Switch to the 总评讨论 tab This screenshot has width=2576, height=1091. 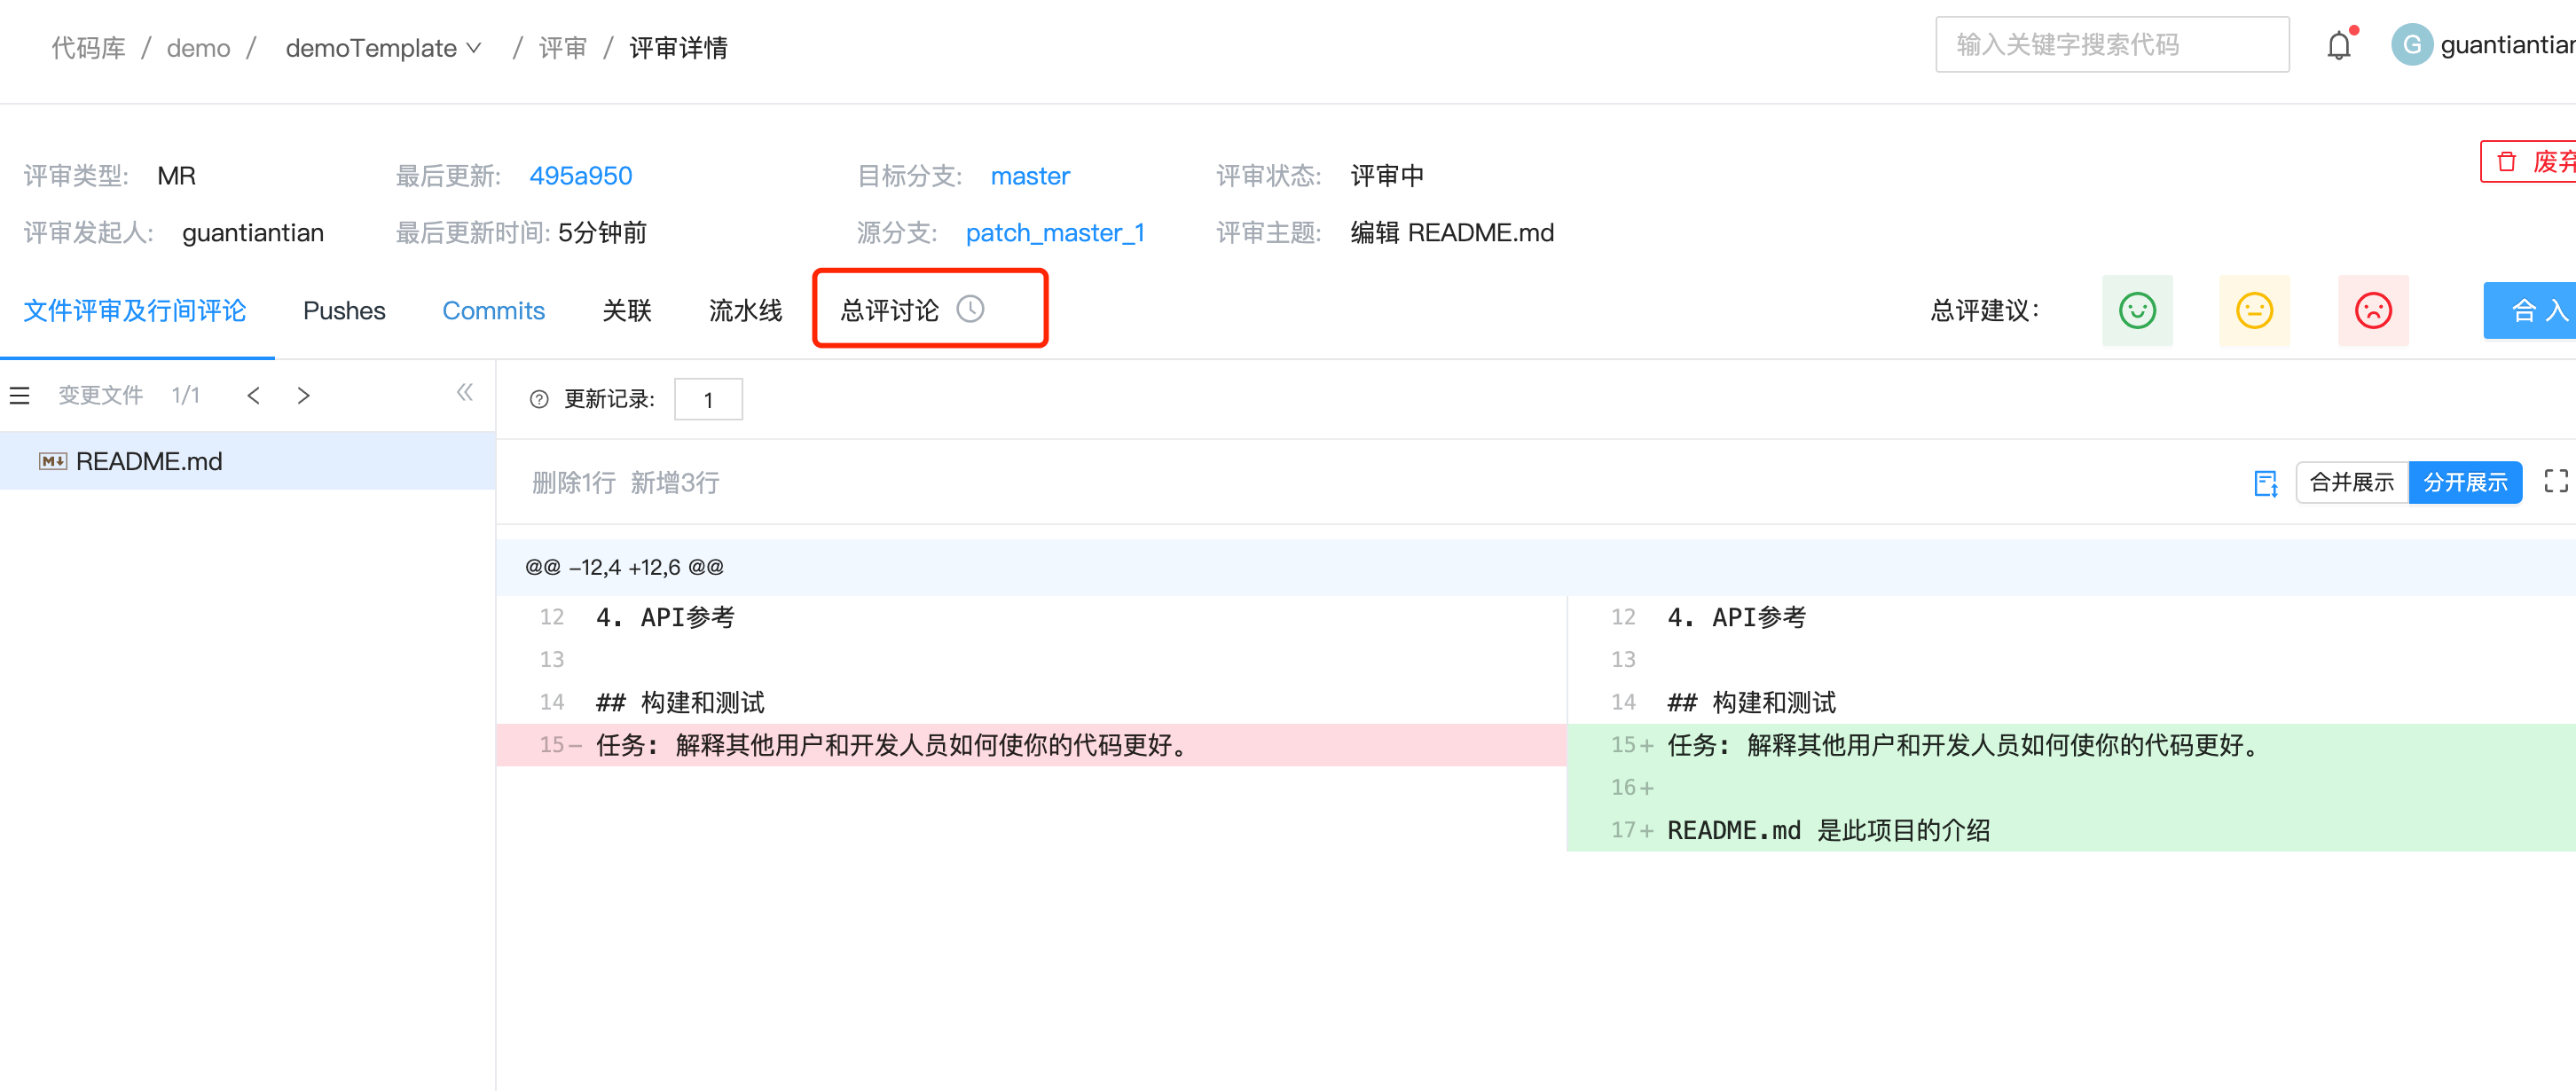pos(890,311)
